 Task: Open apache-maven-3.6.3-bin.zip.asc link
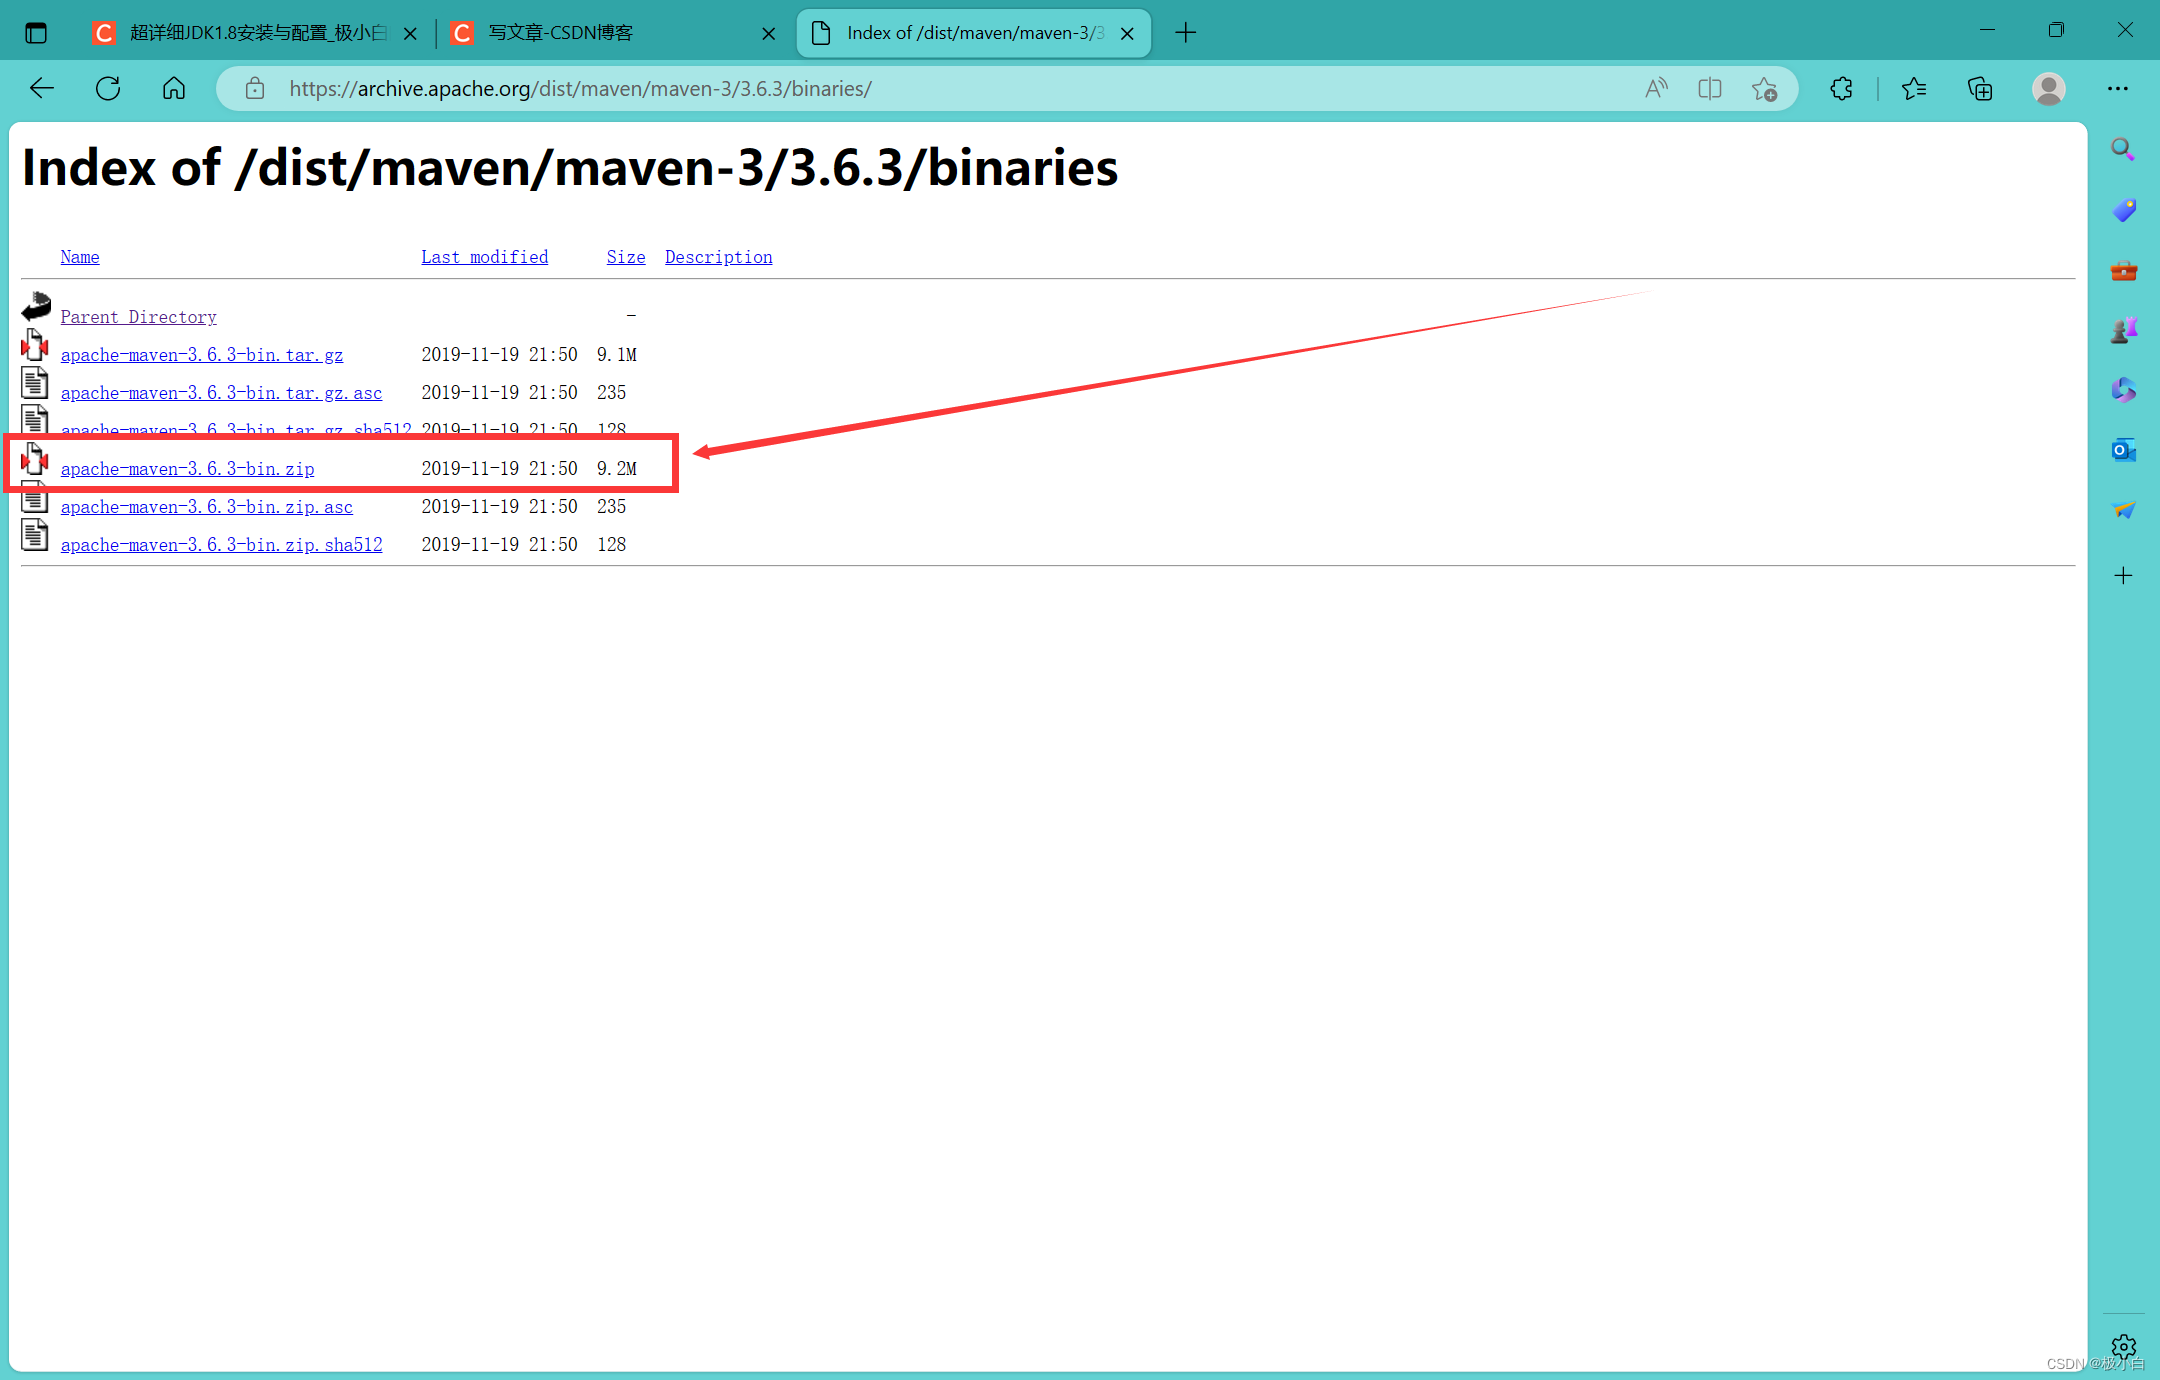tap(206, 507)
